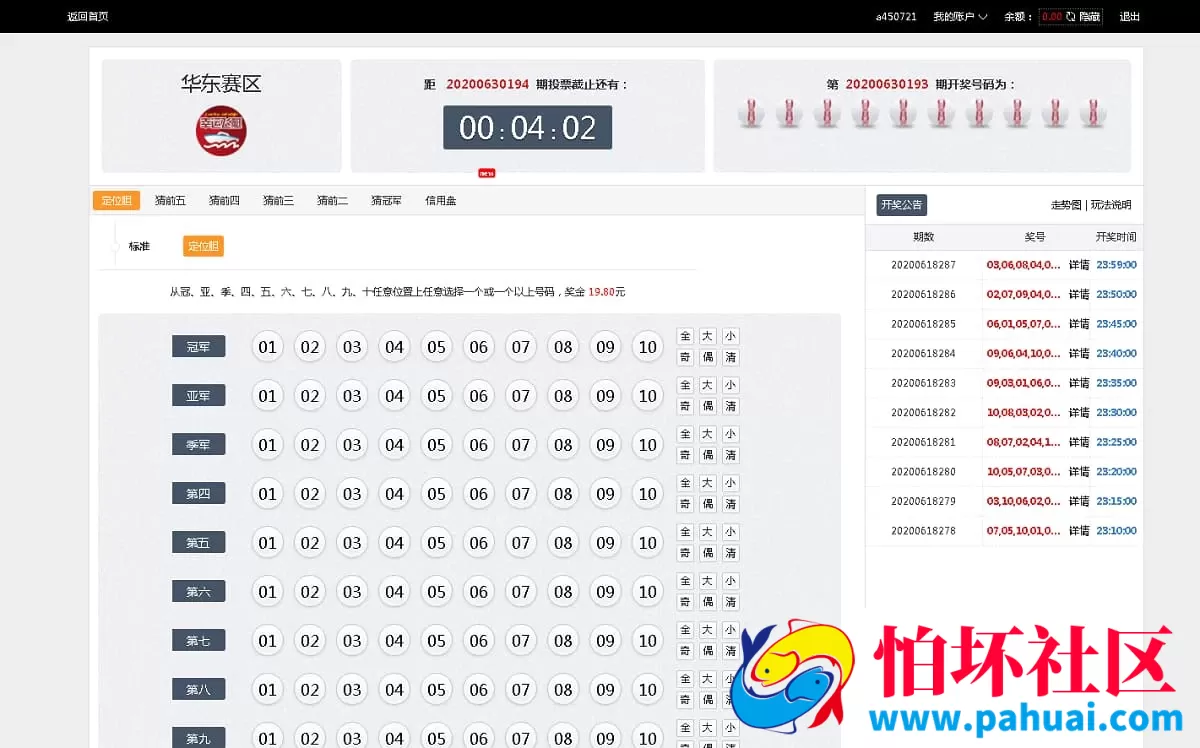Expand the 我的账户 dropdown
The image size is (1200, 748).
tap(960, 16)
